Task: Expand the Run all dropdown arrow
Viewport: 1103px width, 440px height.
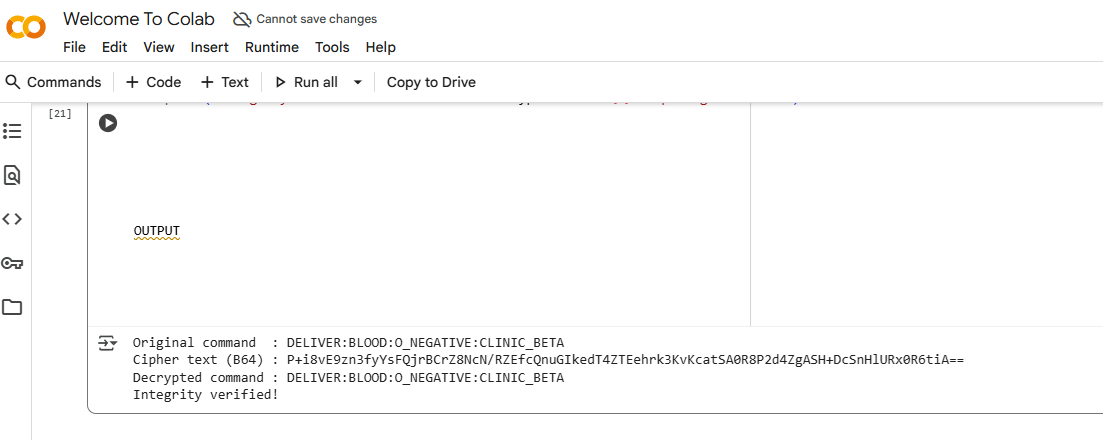Action: (358, 82)
